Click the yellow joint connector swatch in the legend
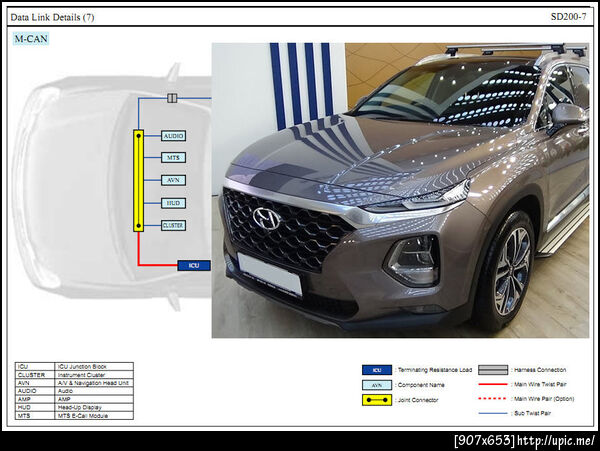Viewport: 600px width, 451px height. pyautogui.click(x=377, y=400)
